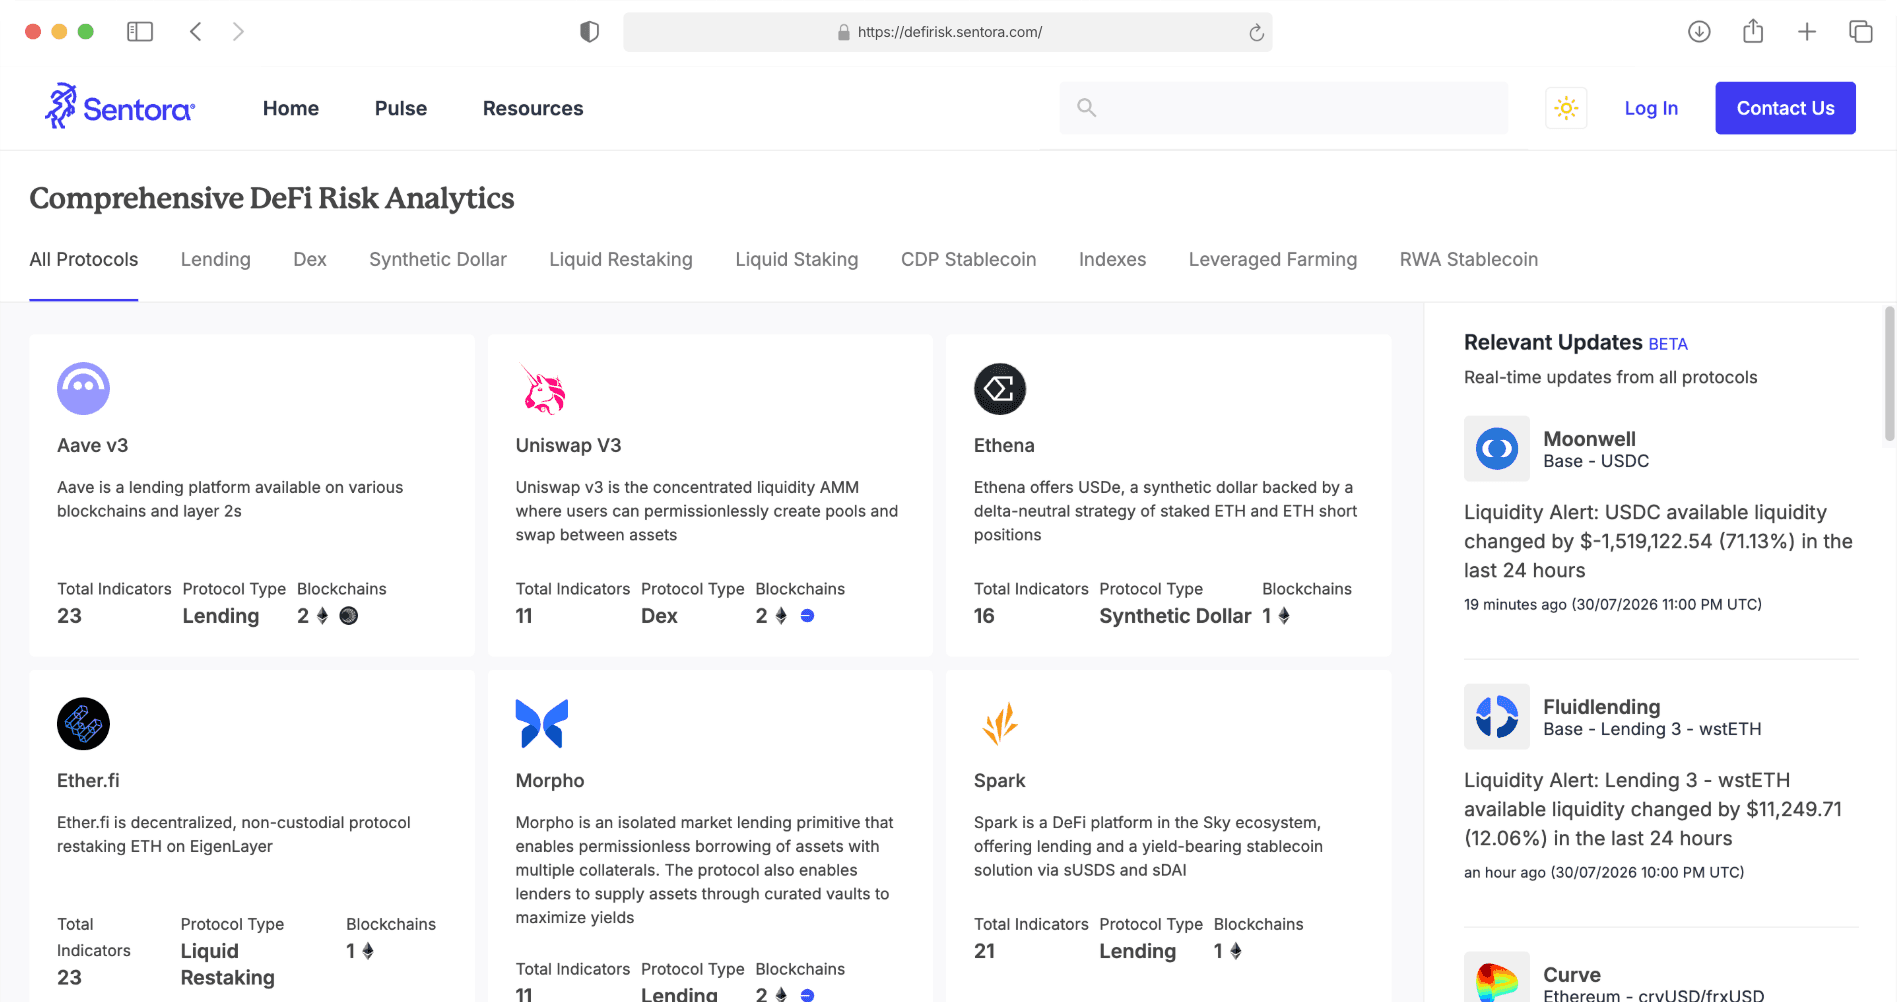Click the Relevant Updates panel scrollbar
Screen dimensions: 1897x1002
(x=1889, y=374)
